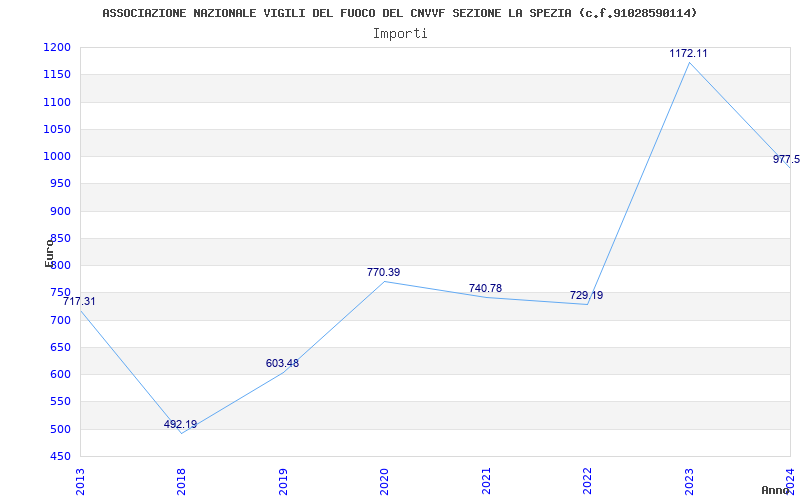Click y-axis tick 1150

point(57,75)
